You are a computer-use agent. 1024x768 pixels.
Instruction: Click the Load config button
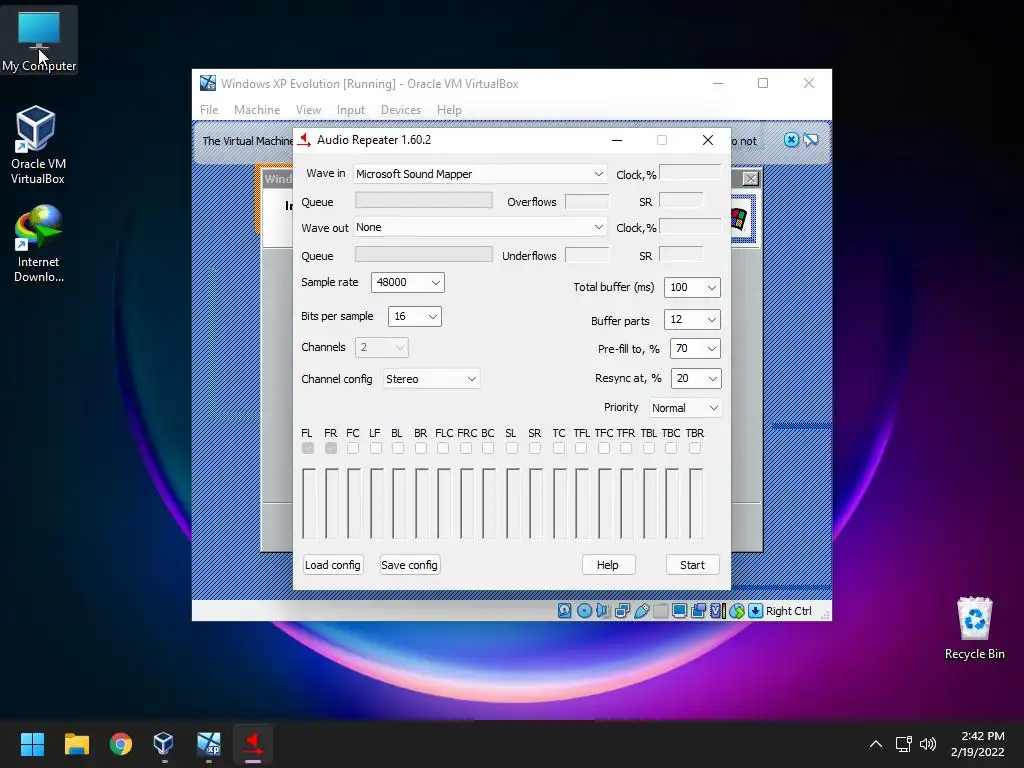coord(332,565)
